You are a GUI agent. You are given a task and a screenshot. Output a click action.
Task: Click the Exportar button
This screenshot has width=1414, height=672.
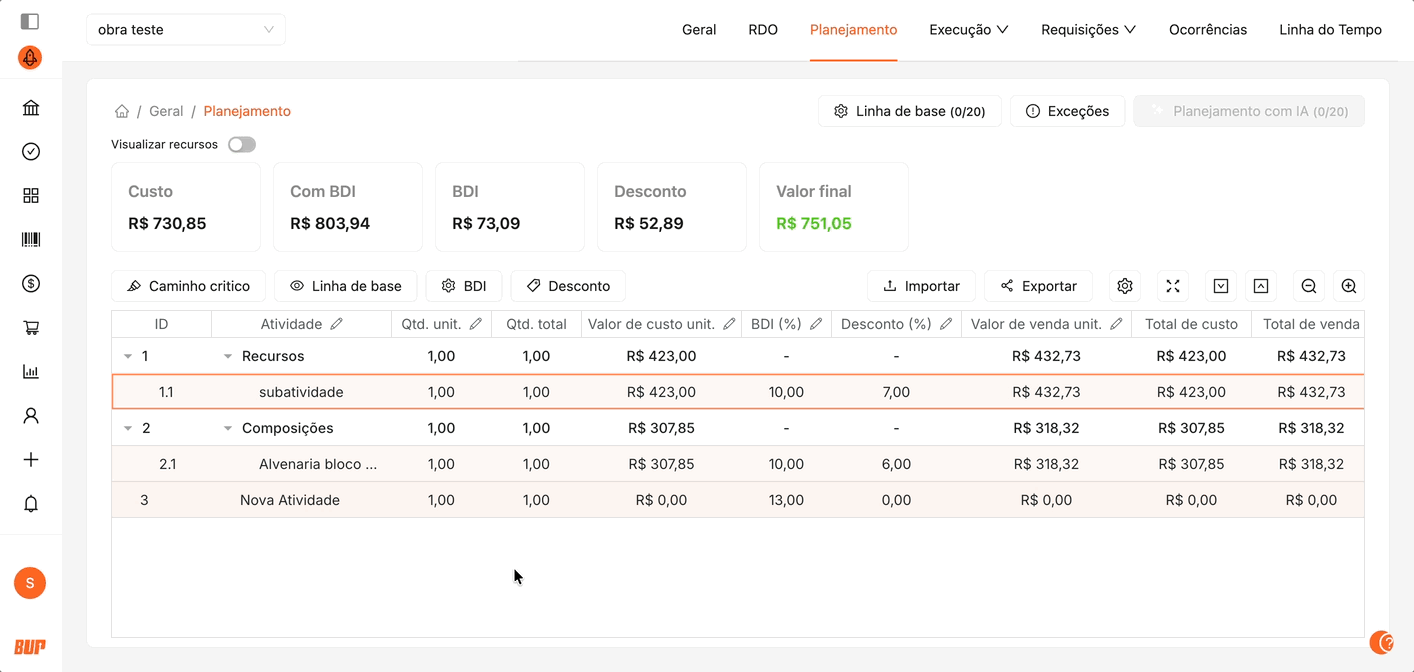click(1038, 286)
